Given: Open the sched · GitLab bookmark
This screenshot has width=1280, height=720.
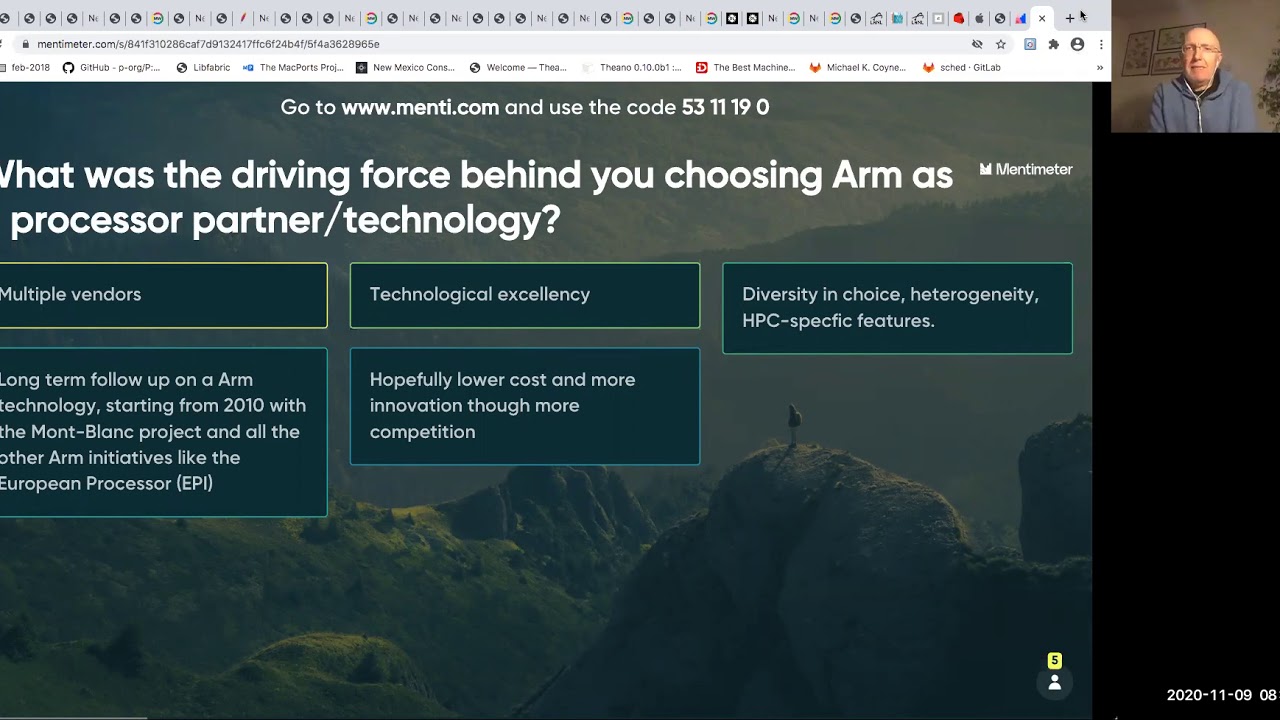Looking at the screenshot, I should coord(962,68).
